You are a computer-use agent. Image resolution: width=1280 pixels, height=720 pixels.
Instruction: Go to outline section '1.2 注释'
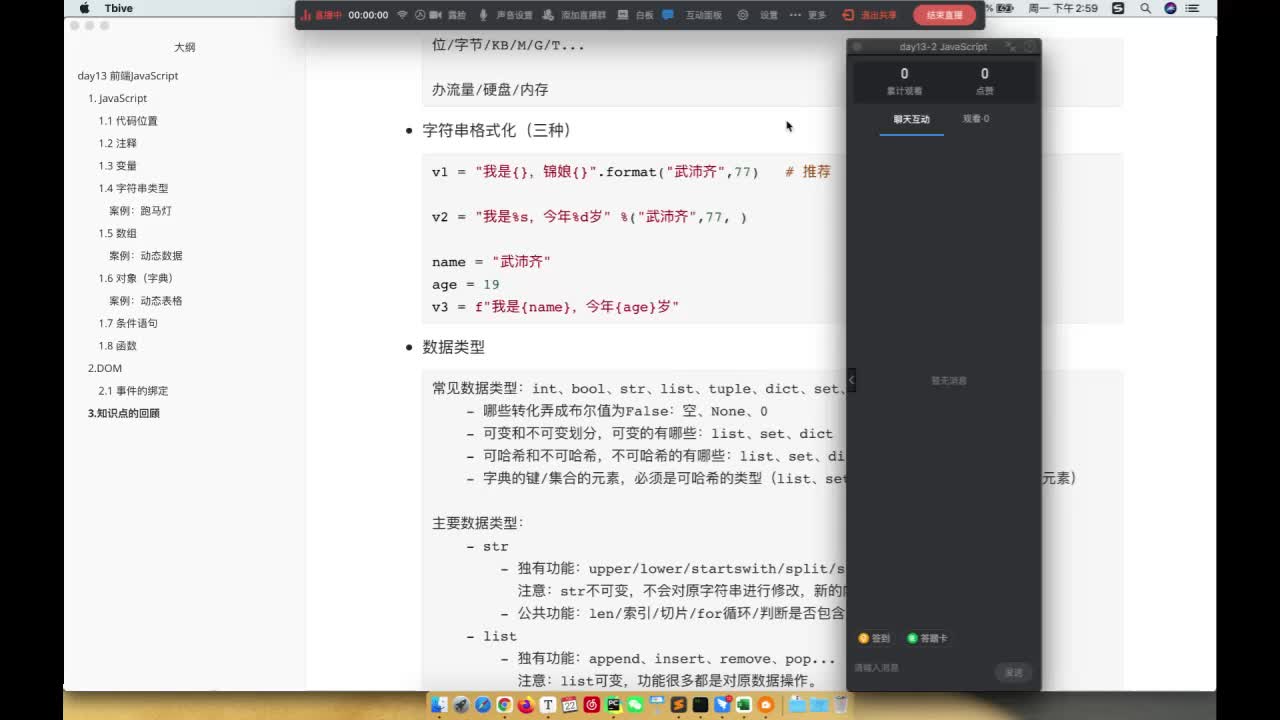tap(117, 143)
